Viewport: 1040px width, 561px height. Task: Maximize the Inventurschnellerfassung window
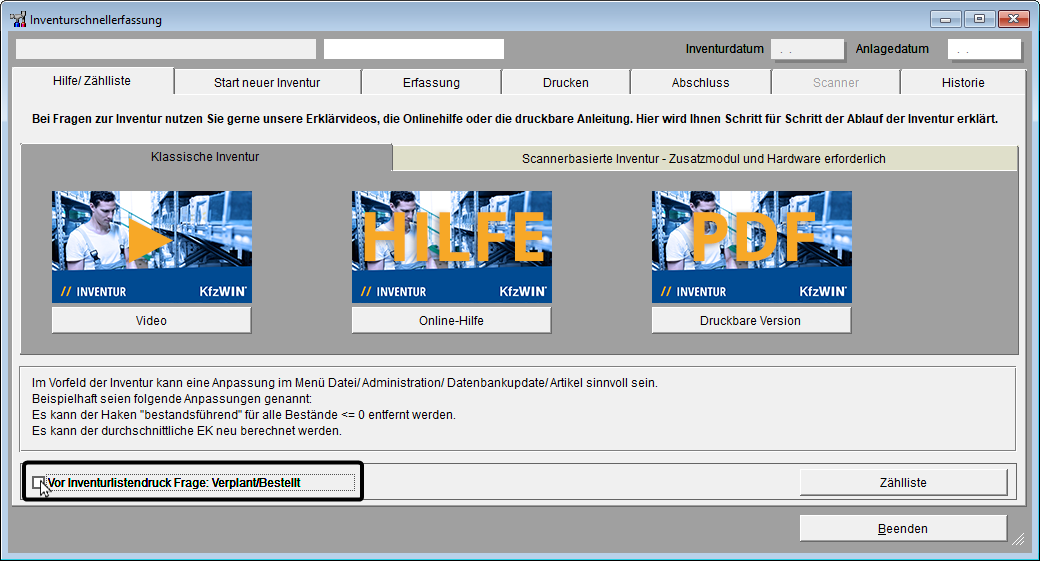coord(979,19)
